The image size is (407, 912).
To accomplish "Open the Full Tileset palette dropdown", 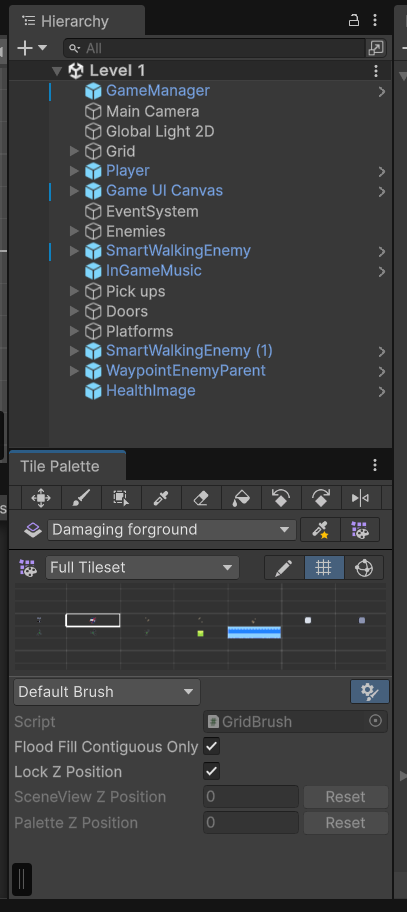I will tap(142, 568).
